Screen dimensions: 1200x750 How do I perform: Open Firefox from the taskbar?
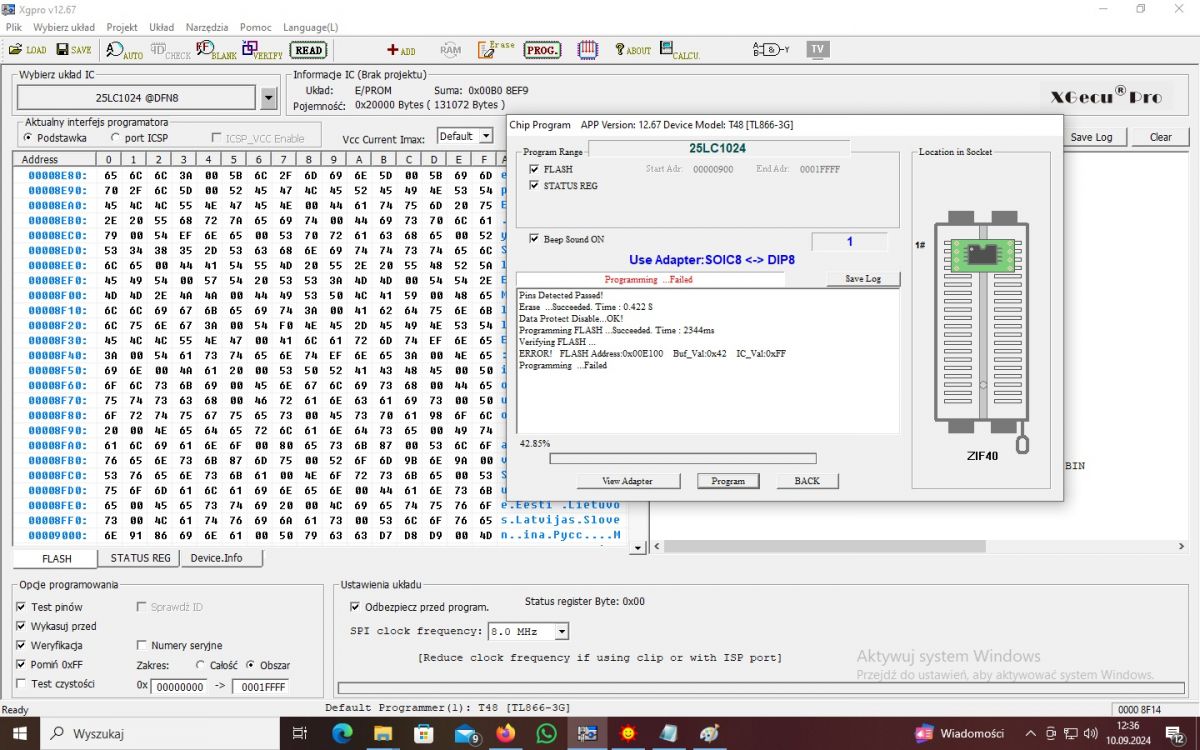(x=505, y=733)
